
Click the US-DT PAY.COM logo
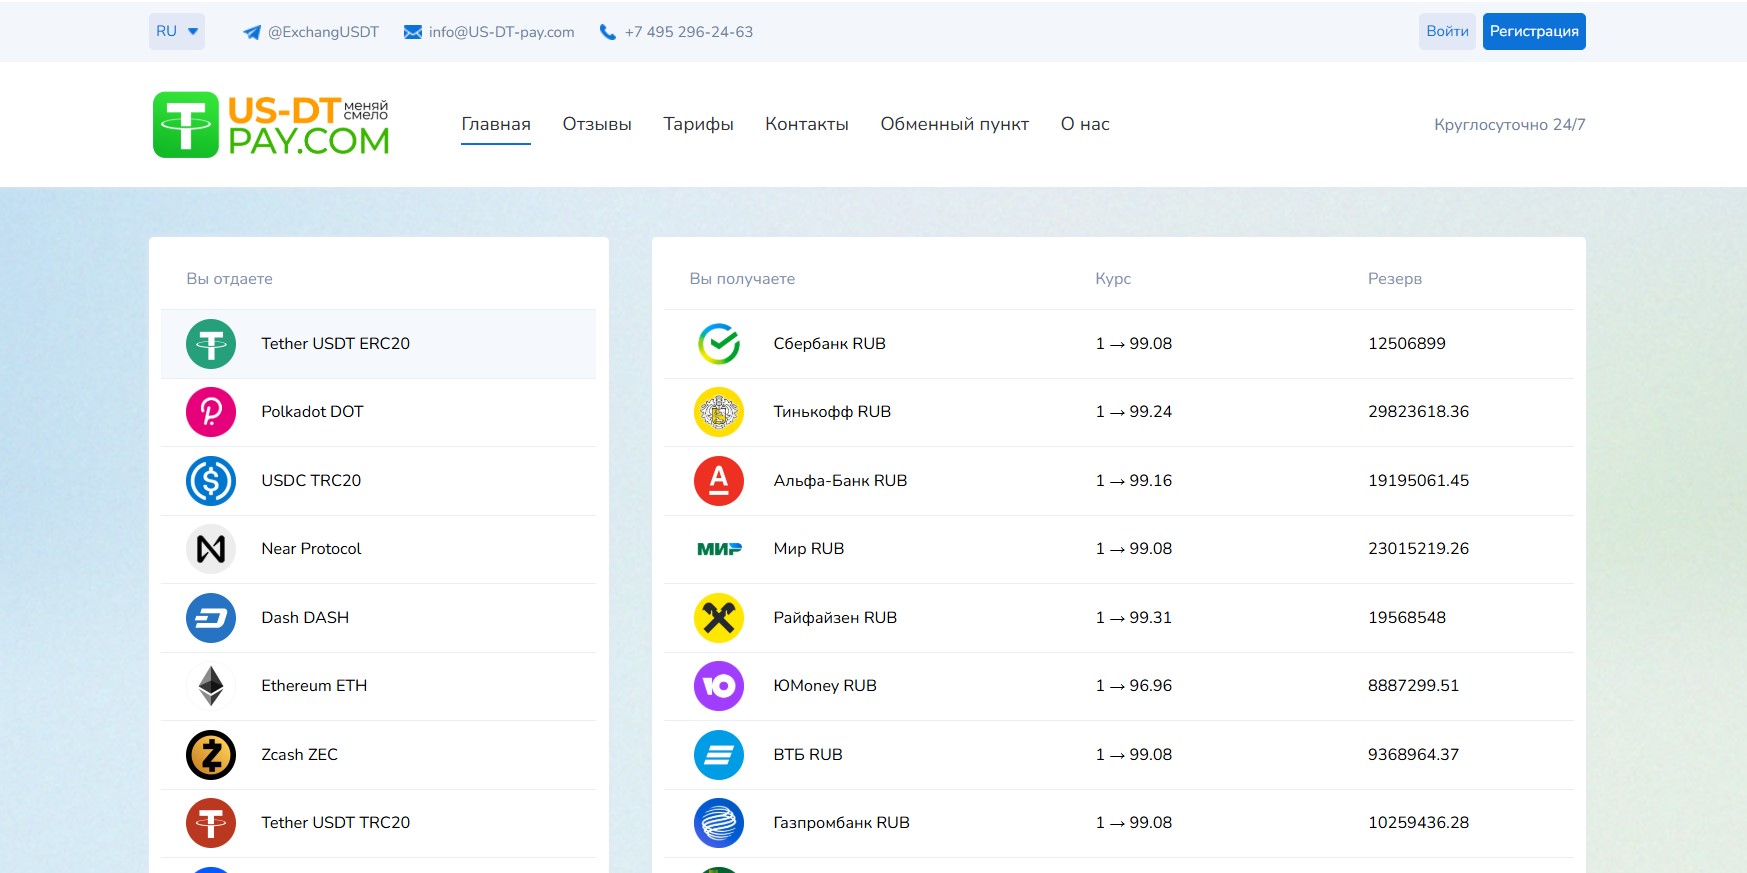(x=271, y=125)
